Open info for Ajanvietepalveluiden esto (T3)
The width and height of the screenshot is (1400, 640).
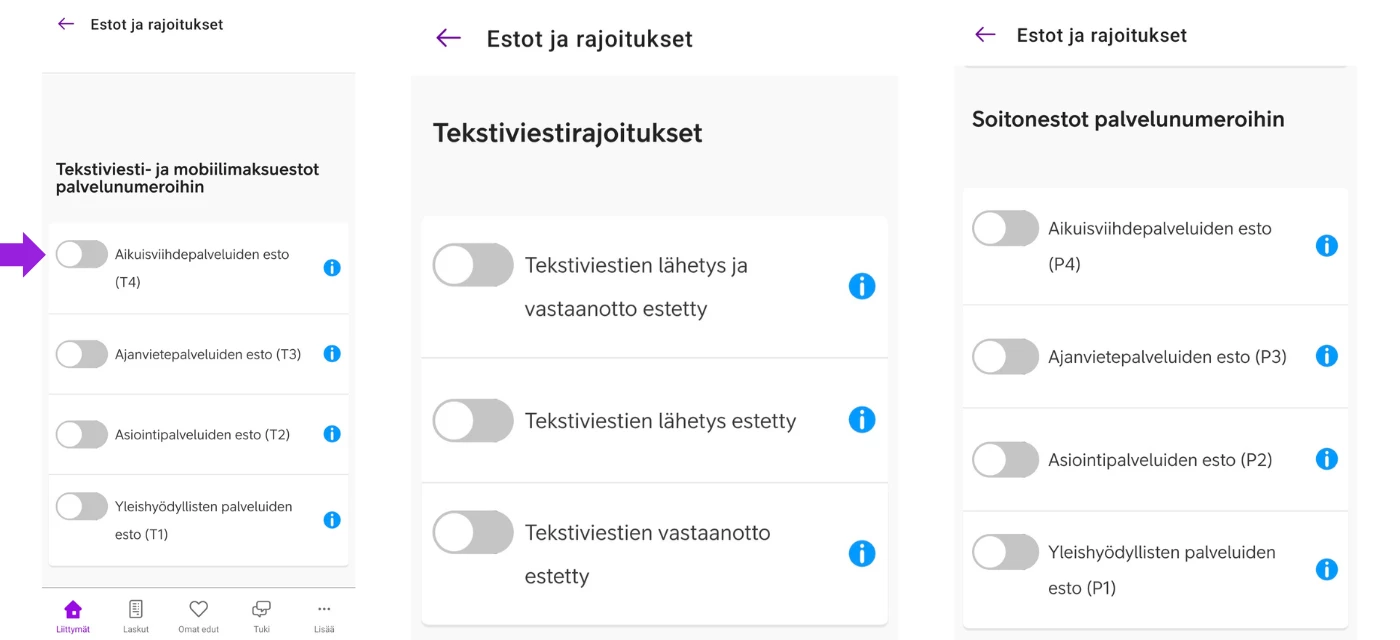(332, 354)
